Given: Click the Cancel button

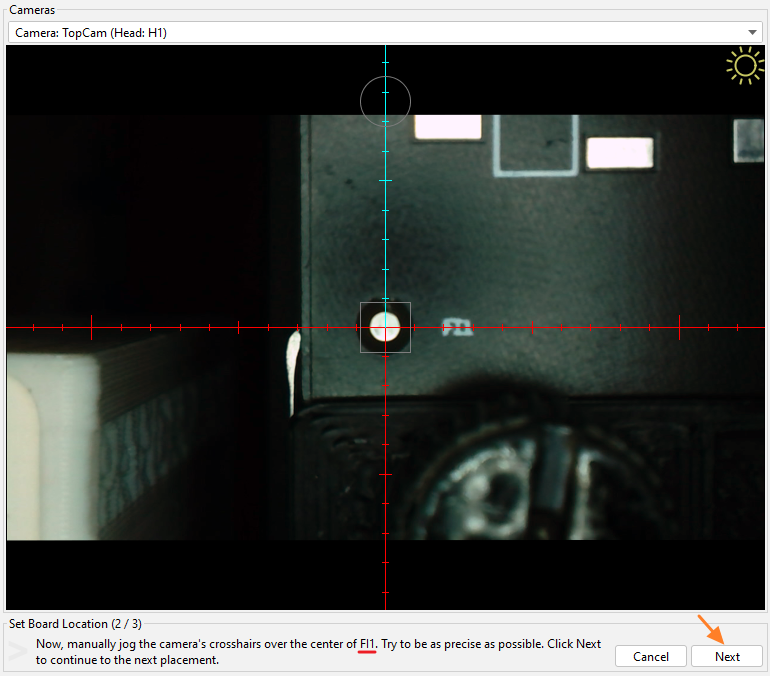Looking at the screenshot, I should (x=650, y=657).
